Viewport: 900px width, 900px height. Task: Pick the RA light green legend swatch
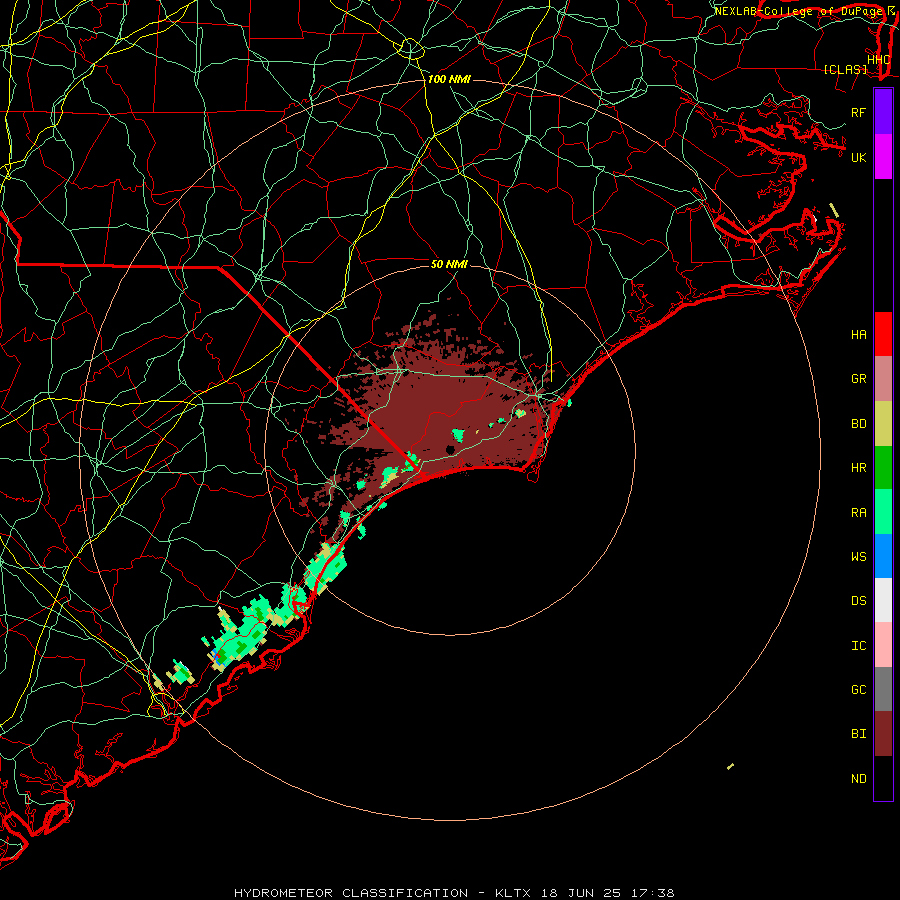point(883,512)
